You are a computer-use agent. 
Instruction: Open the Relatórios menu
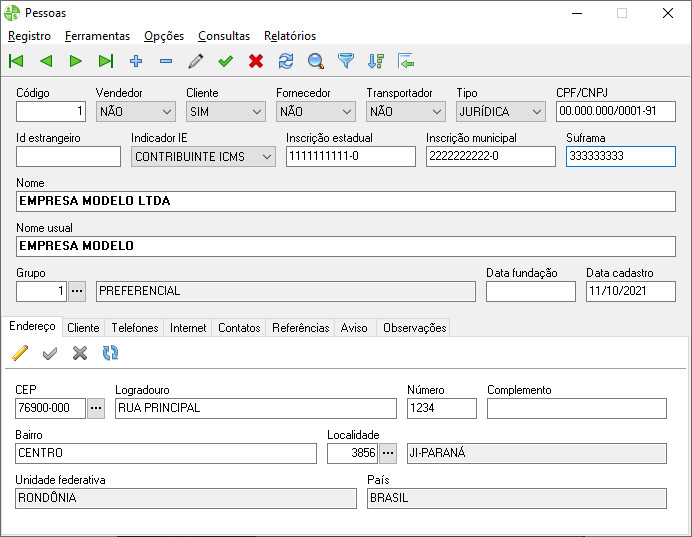tap(290, 36)
